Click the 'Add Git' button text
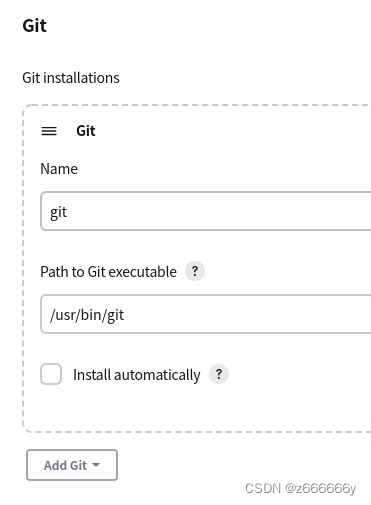371x505 pixels. pos(65,465)
